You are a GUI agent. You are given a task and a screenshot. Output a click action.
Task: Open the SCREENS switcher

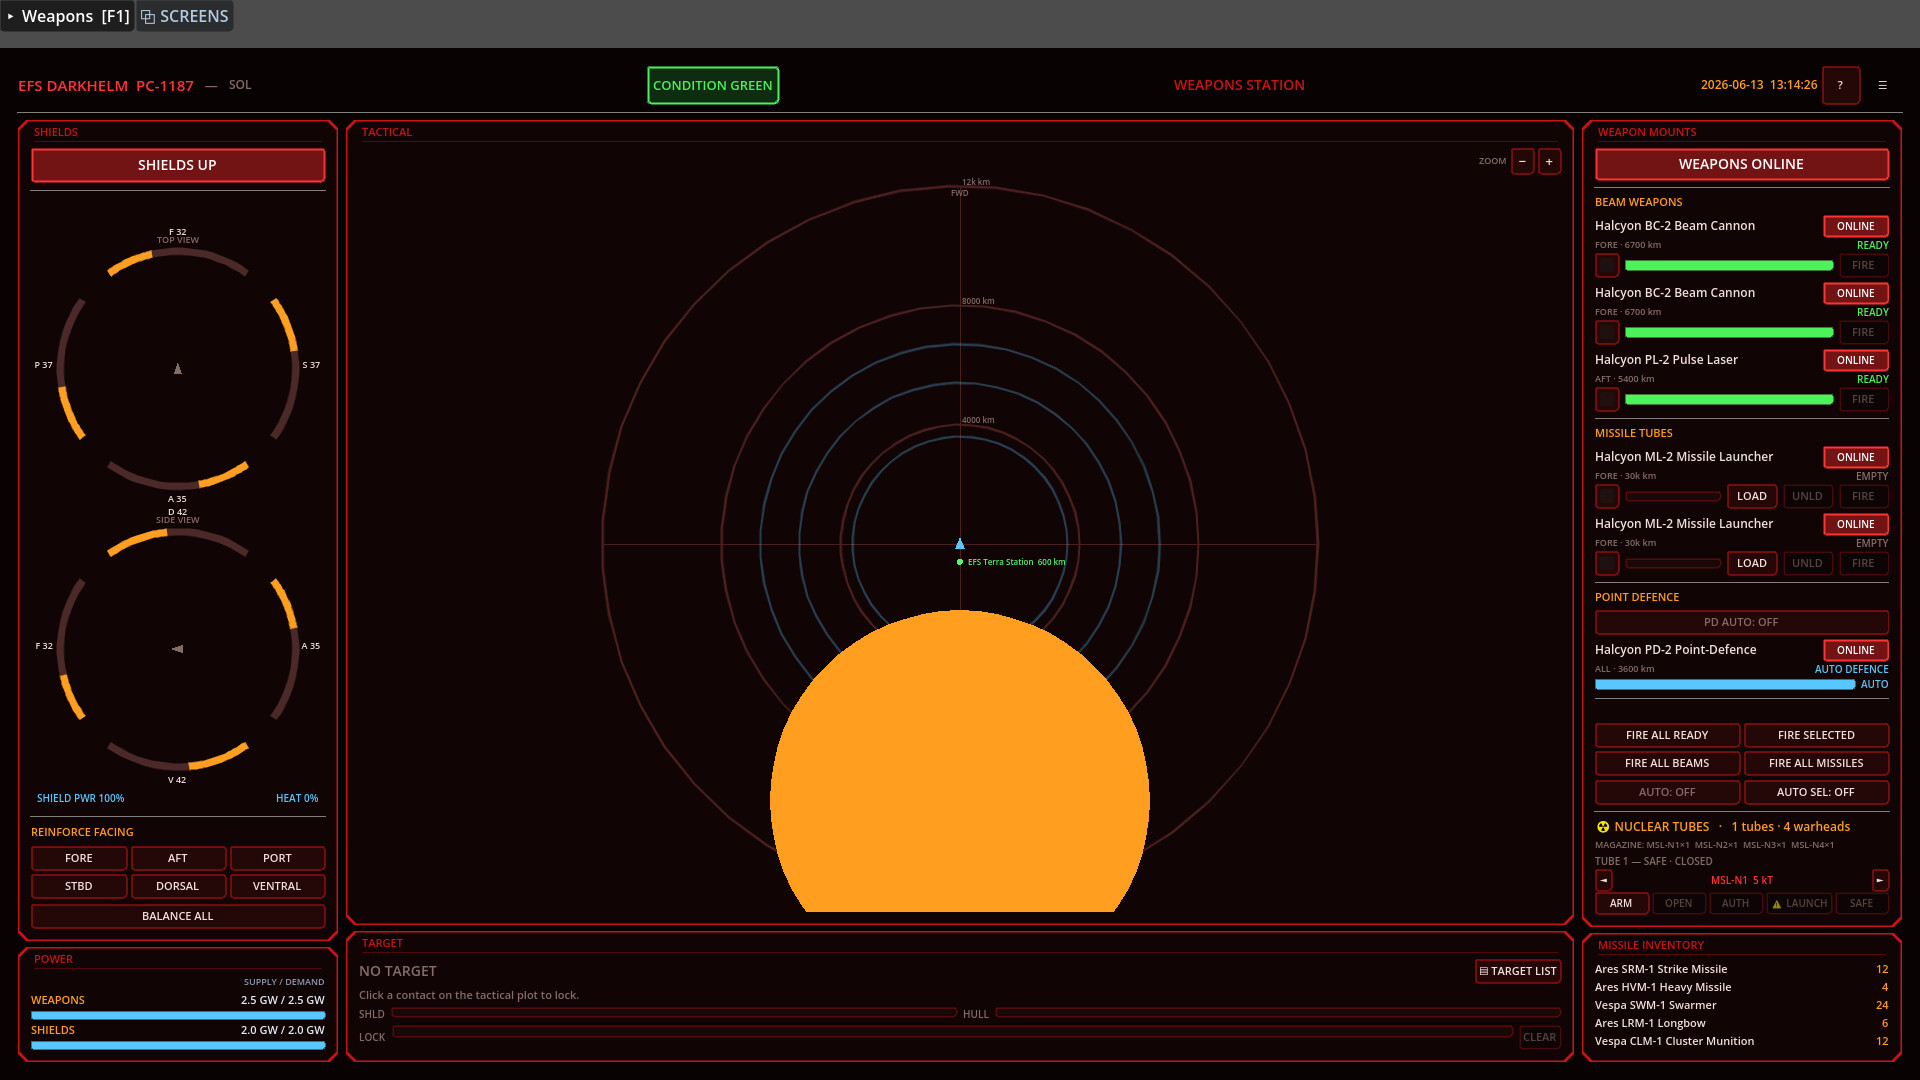pyautogui.click(x=185, y=16)
